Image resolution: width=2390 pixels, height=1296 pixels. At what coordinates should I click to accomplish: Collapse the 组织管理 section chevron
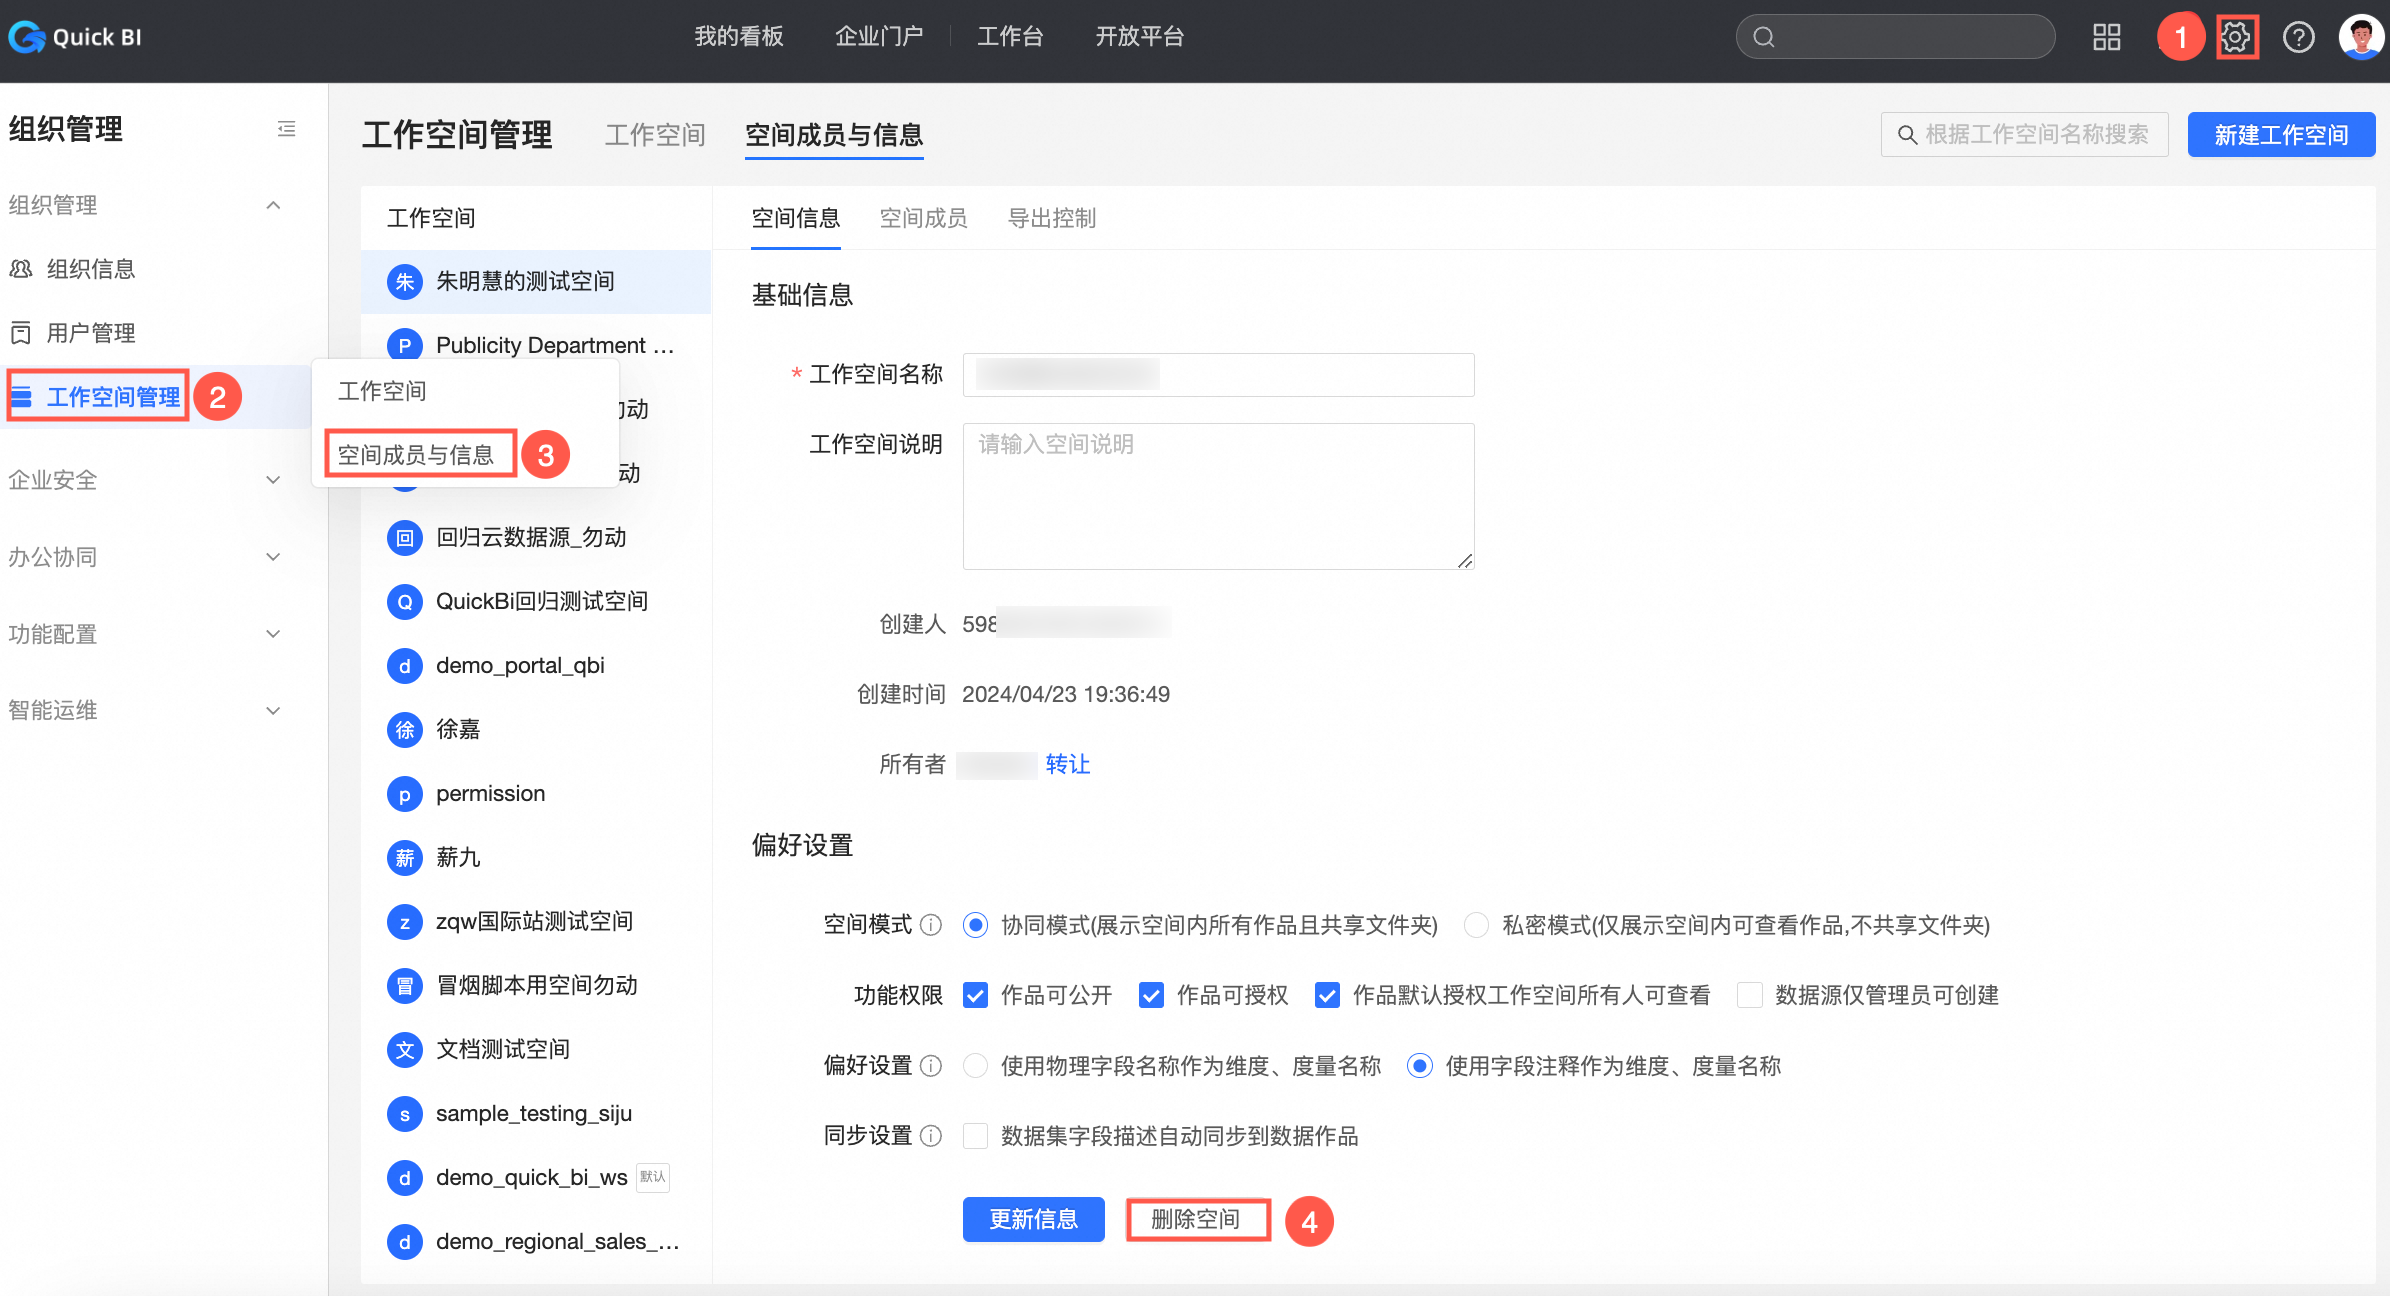[x=273, y=205]
